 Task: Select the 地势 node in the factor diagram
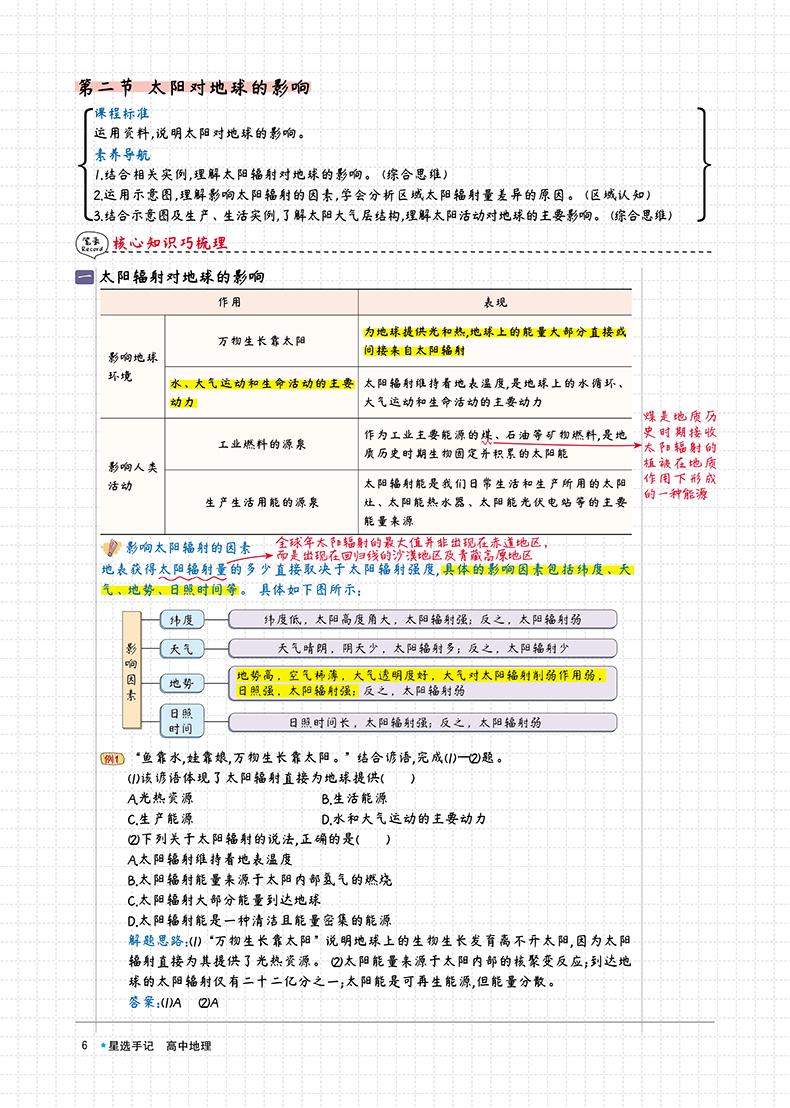coord(182,683)
